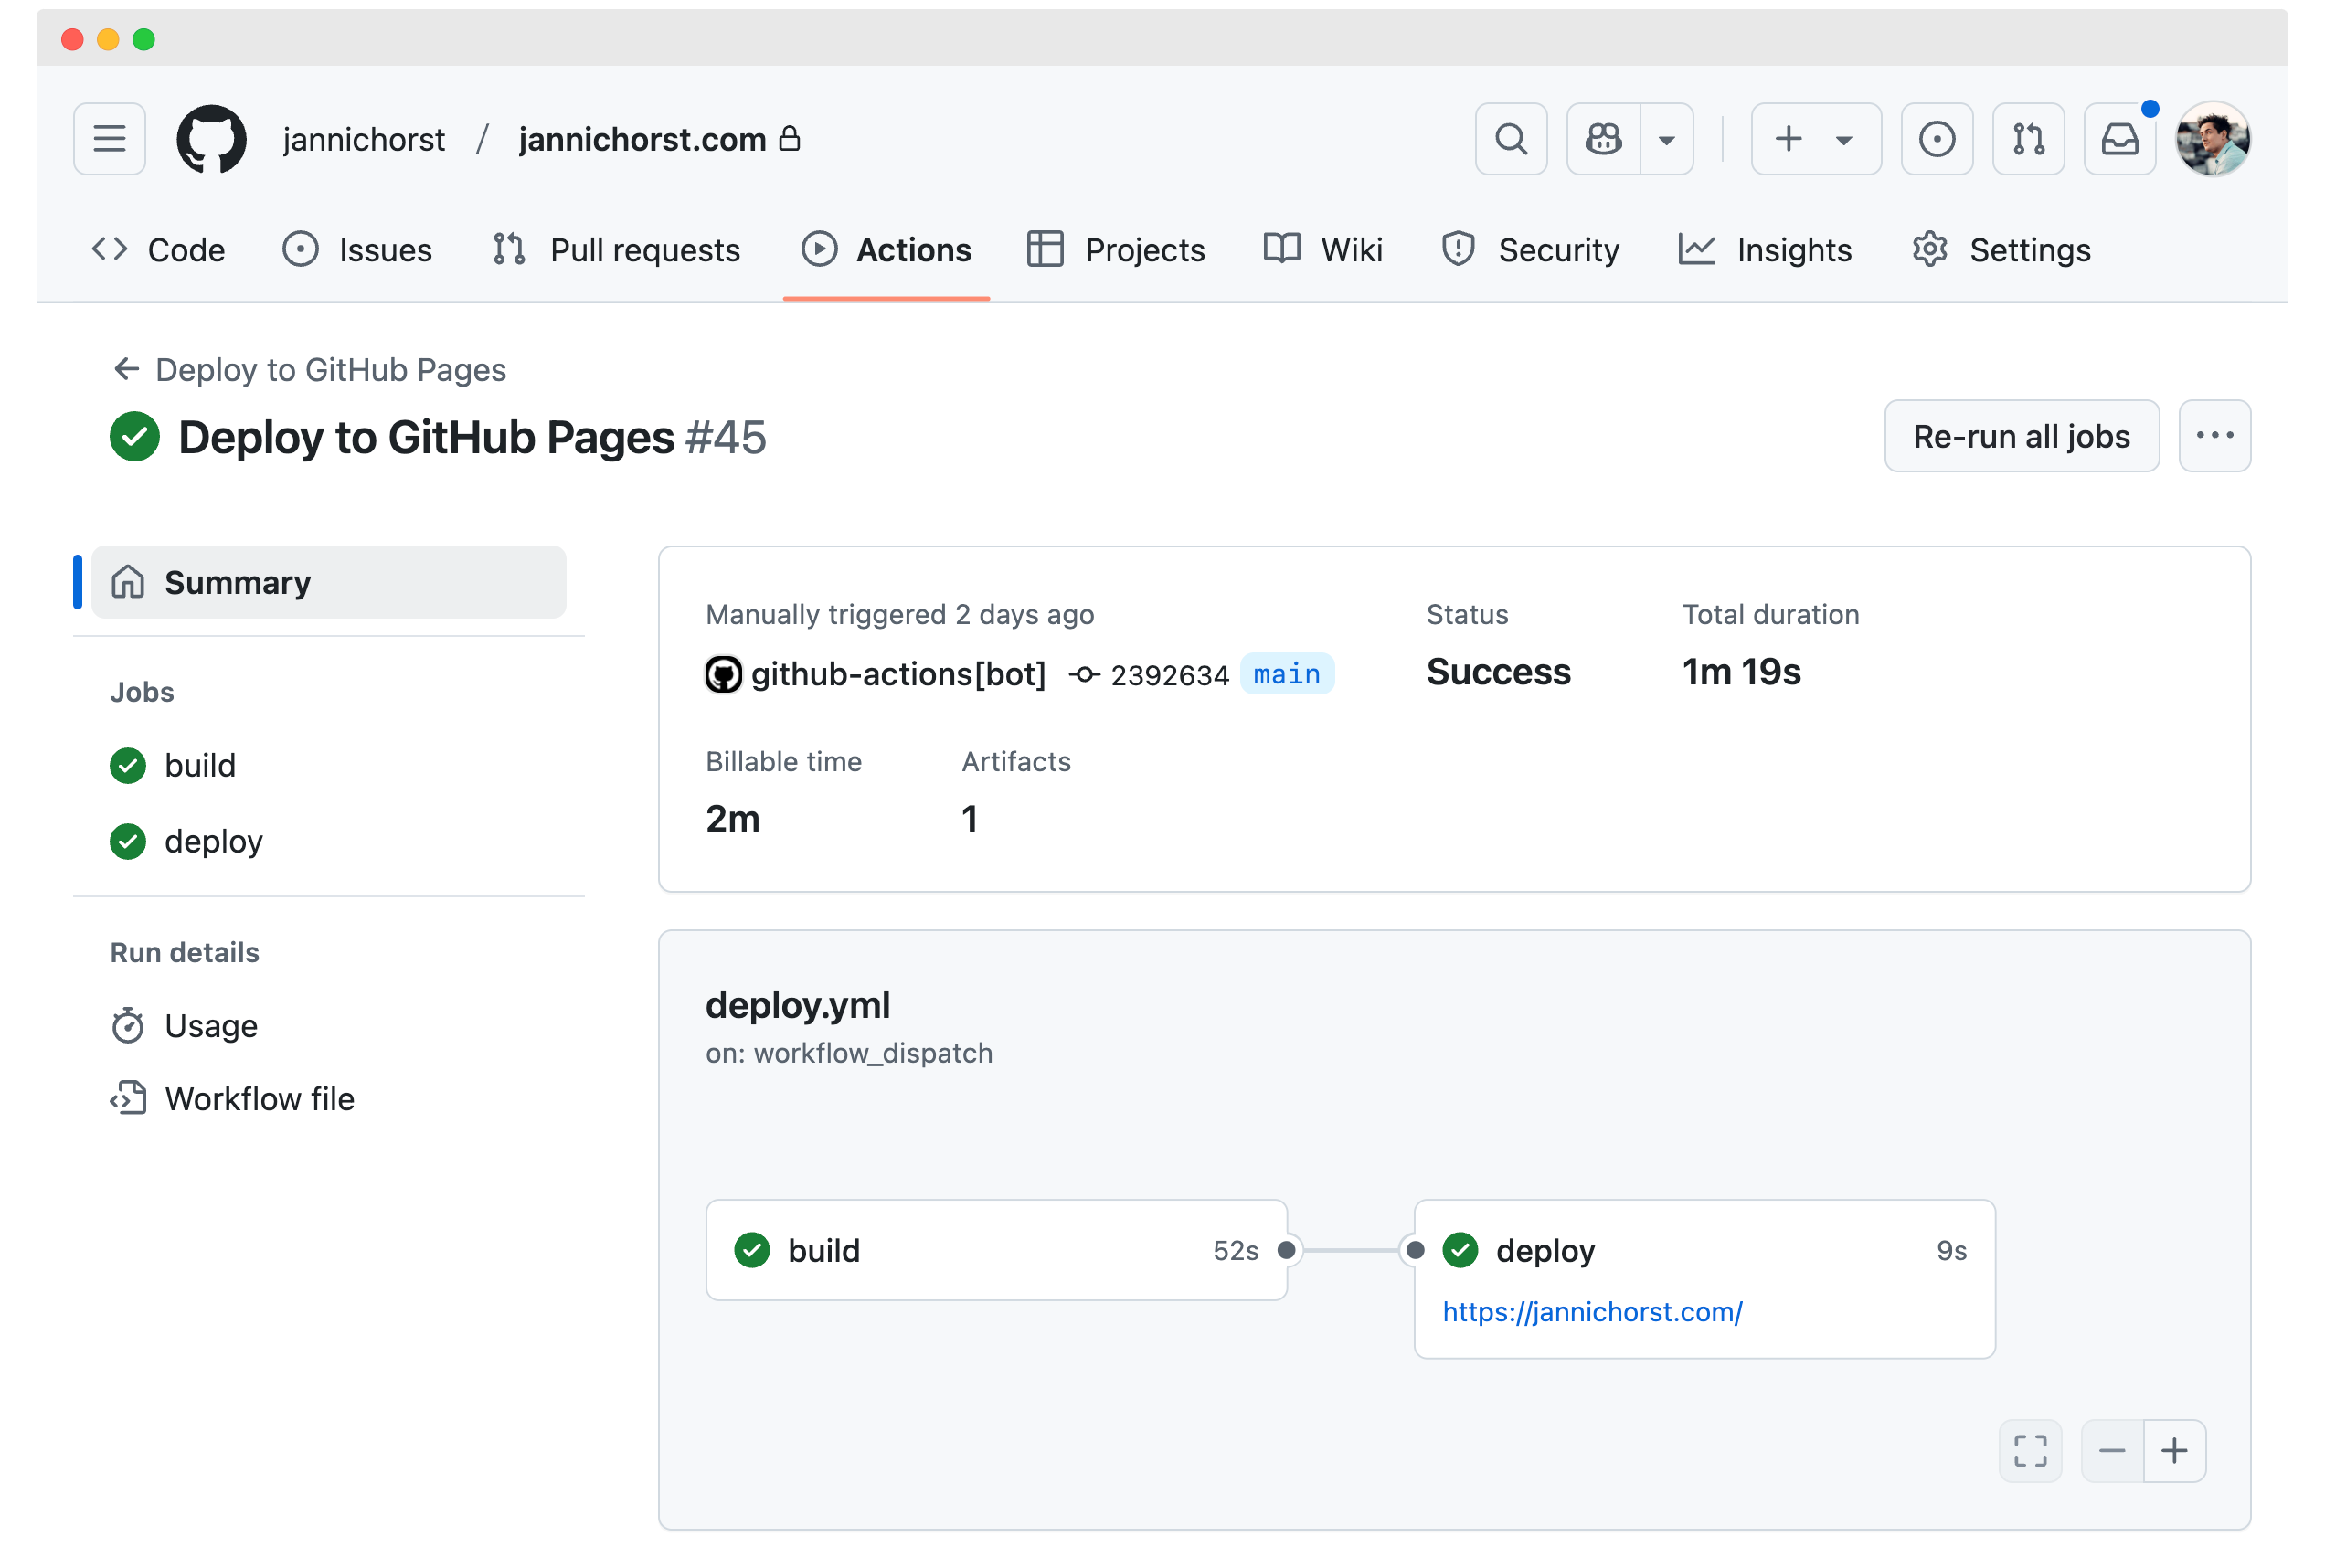Open the search magnifier button

(x=1510, y=139)
